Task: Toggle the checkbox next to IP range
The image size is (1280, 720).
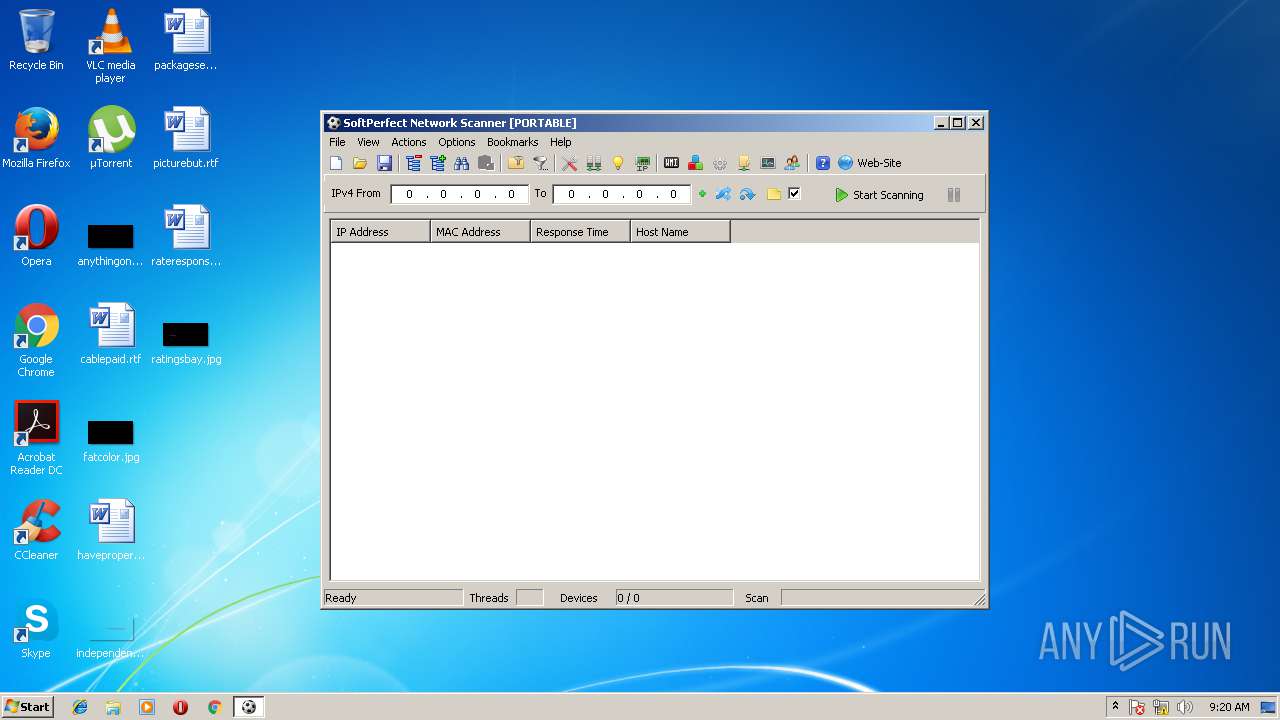Action: point(794,194)
